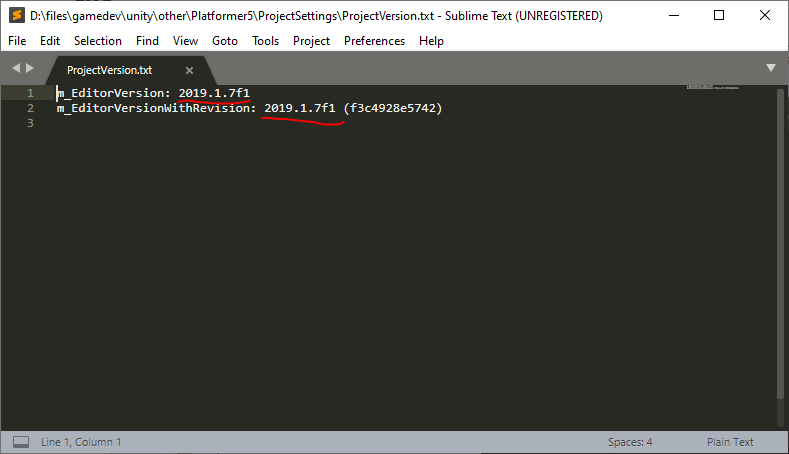The height and width of the screenshot is (454, 789).
Task: Click on m_EditorVersion text
Action: [x=110, y=93]
